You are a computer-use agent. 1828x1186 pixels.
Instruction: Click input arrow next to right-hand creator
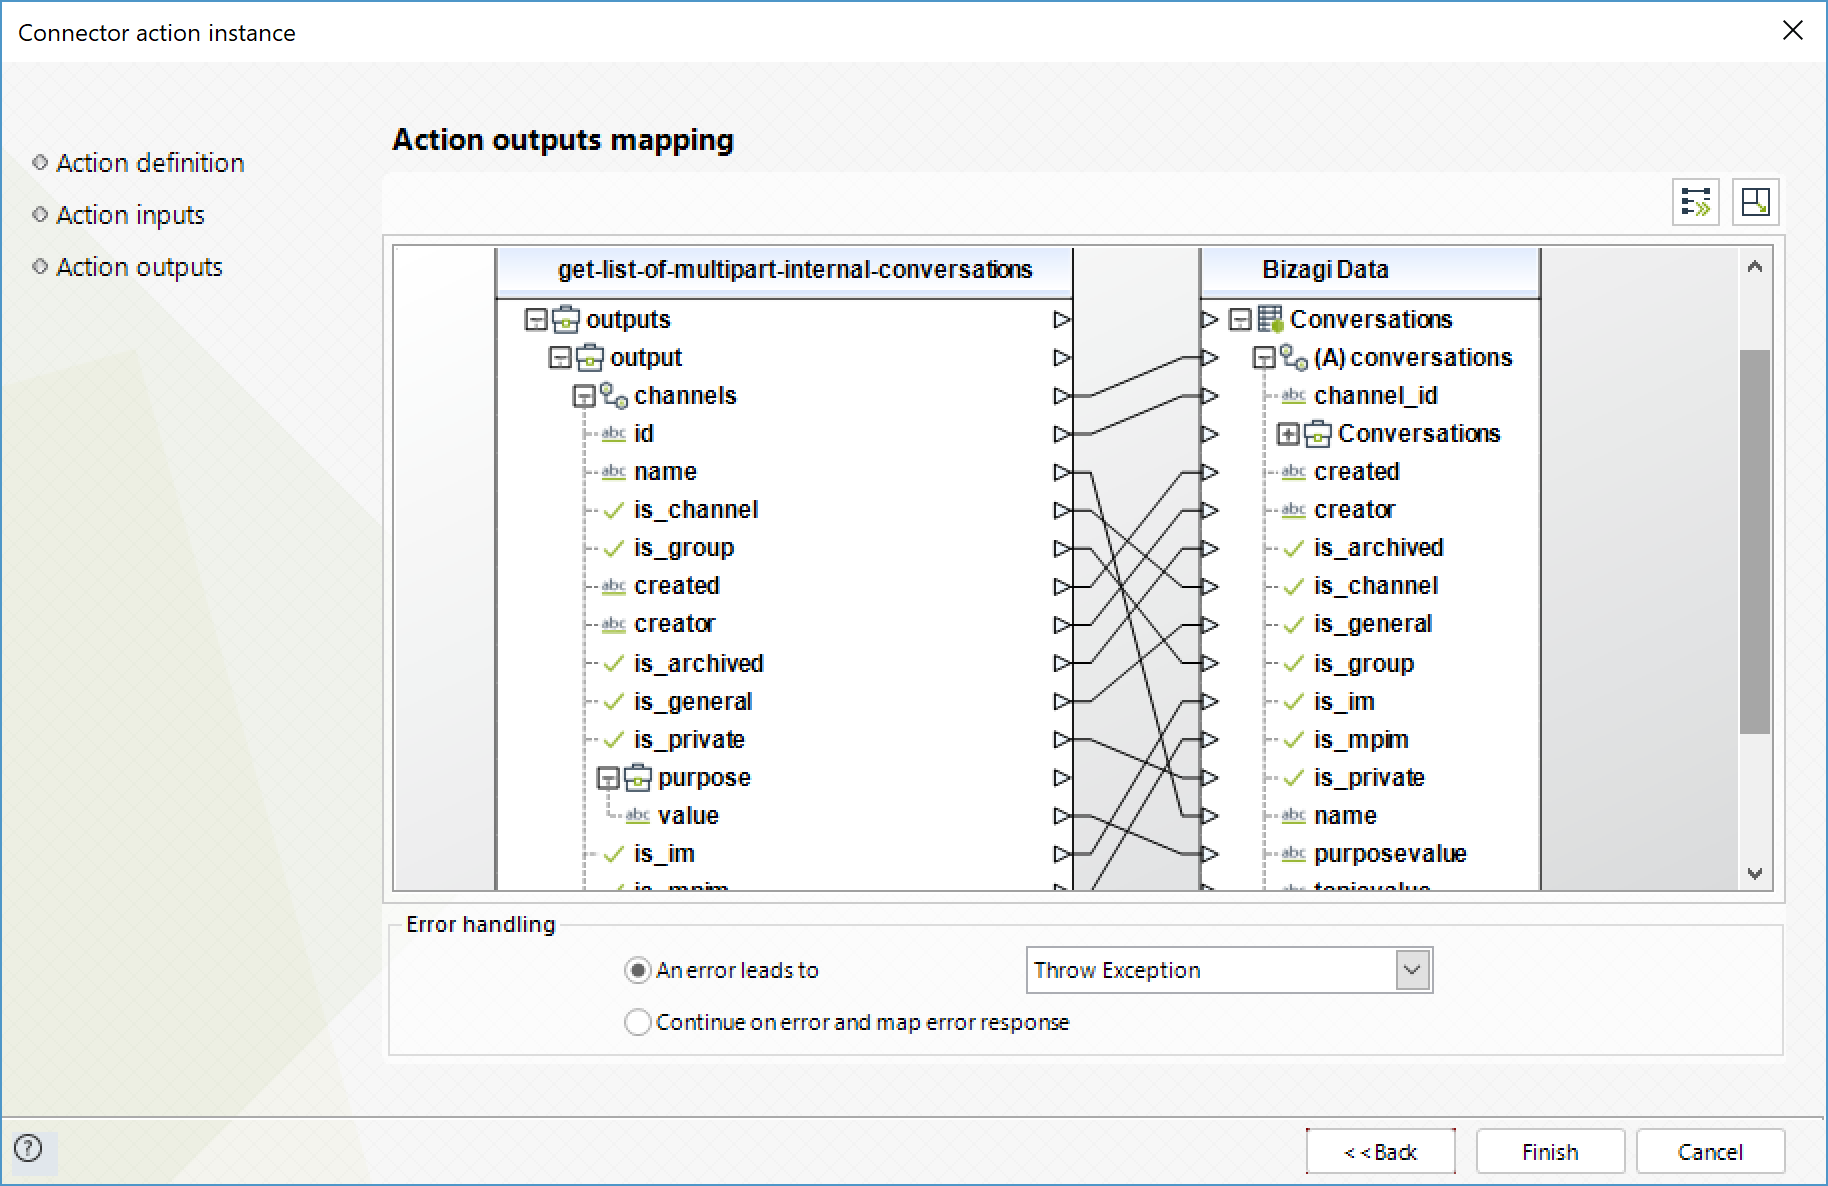[1210, 510]
